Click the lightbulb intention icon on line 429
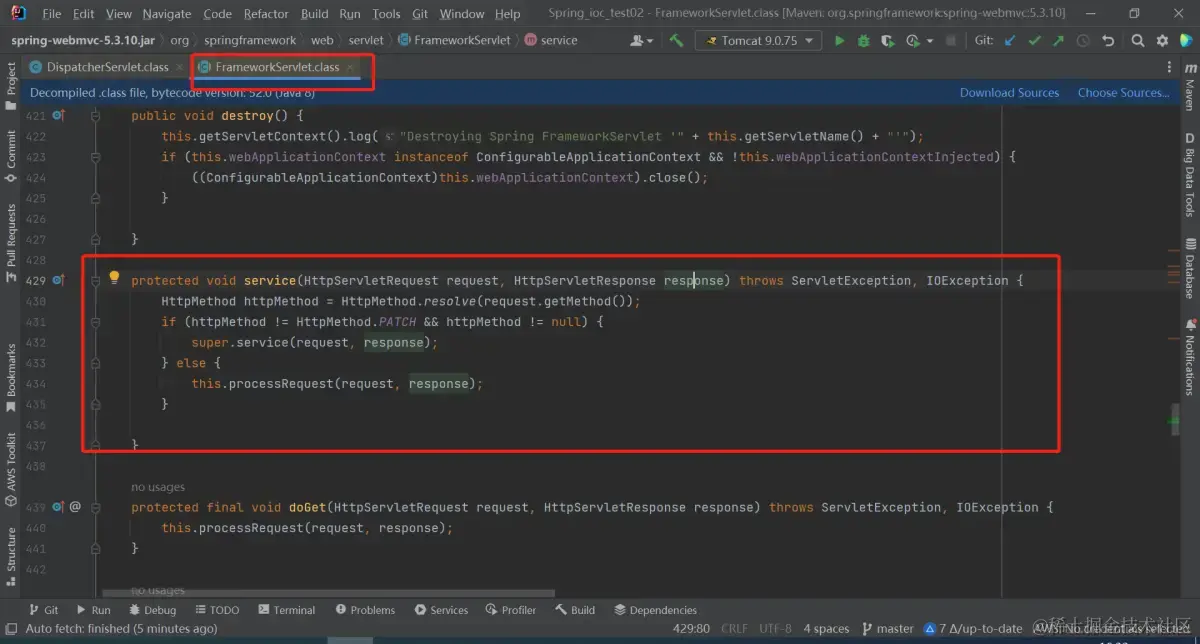The height and width of the screenshot is (644, 1200). tap(114, 277)
